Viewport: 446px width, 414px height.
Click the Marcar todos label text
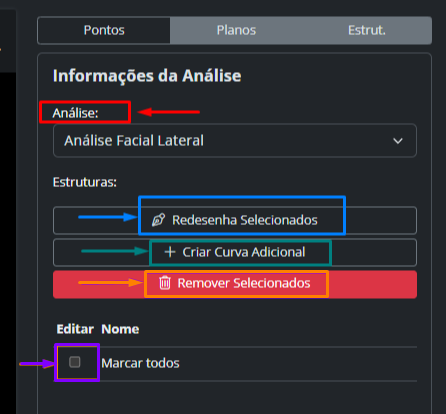(x=140, y=363)
